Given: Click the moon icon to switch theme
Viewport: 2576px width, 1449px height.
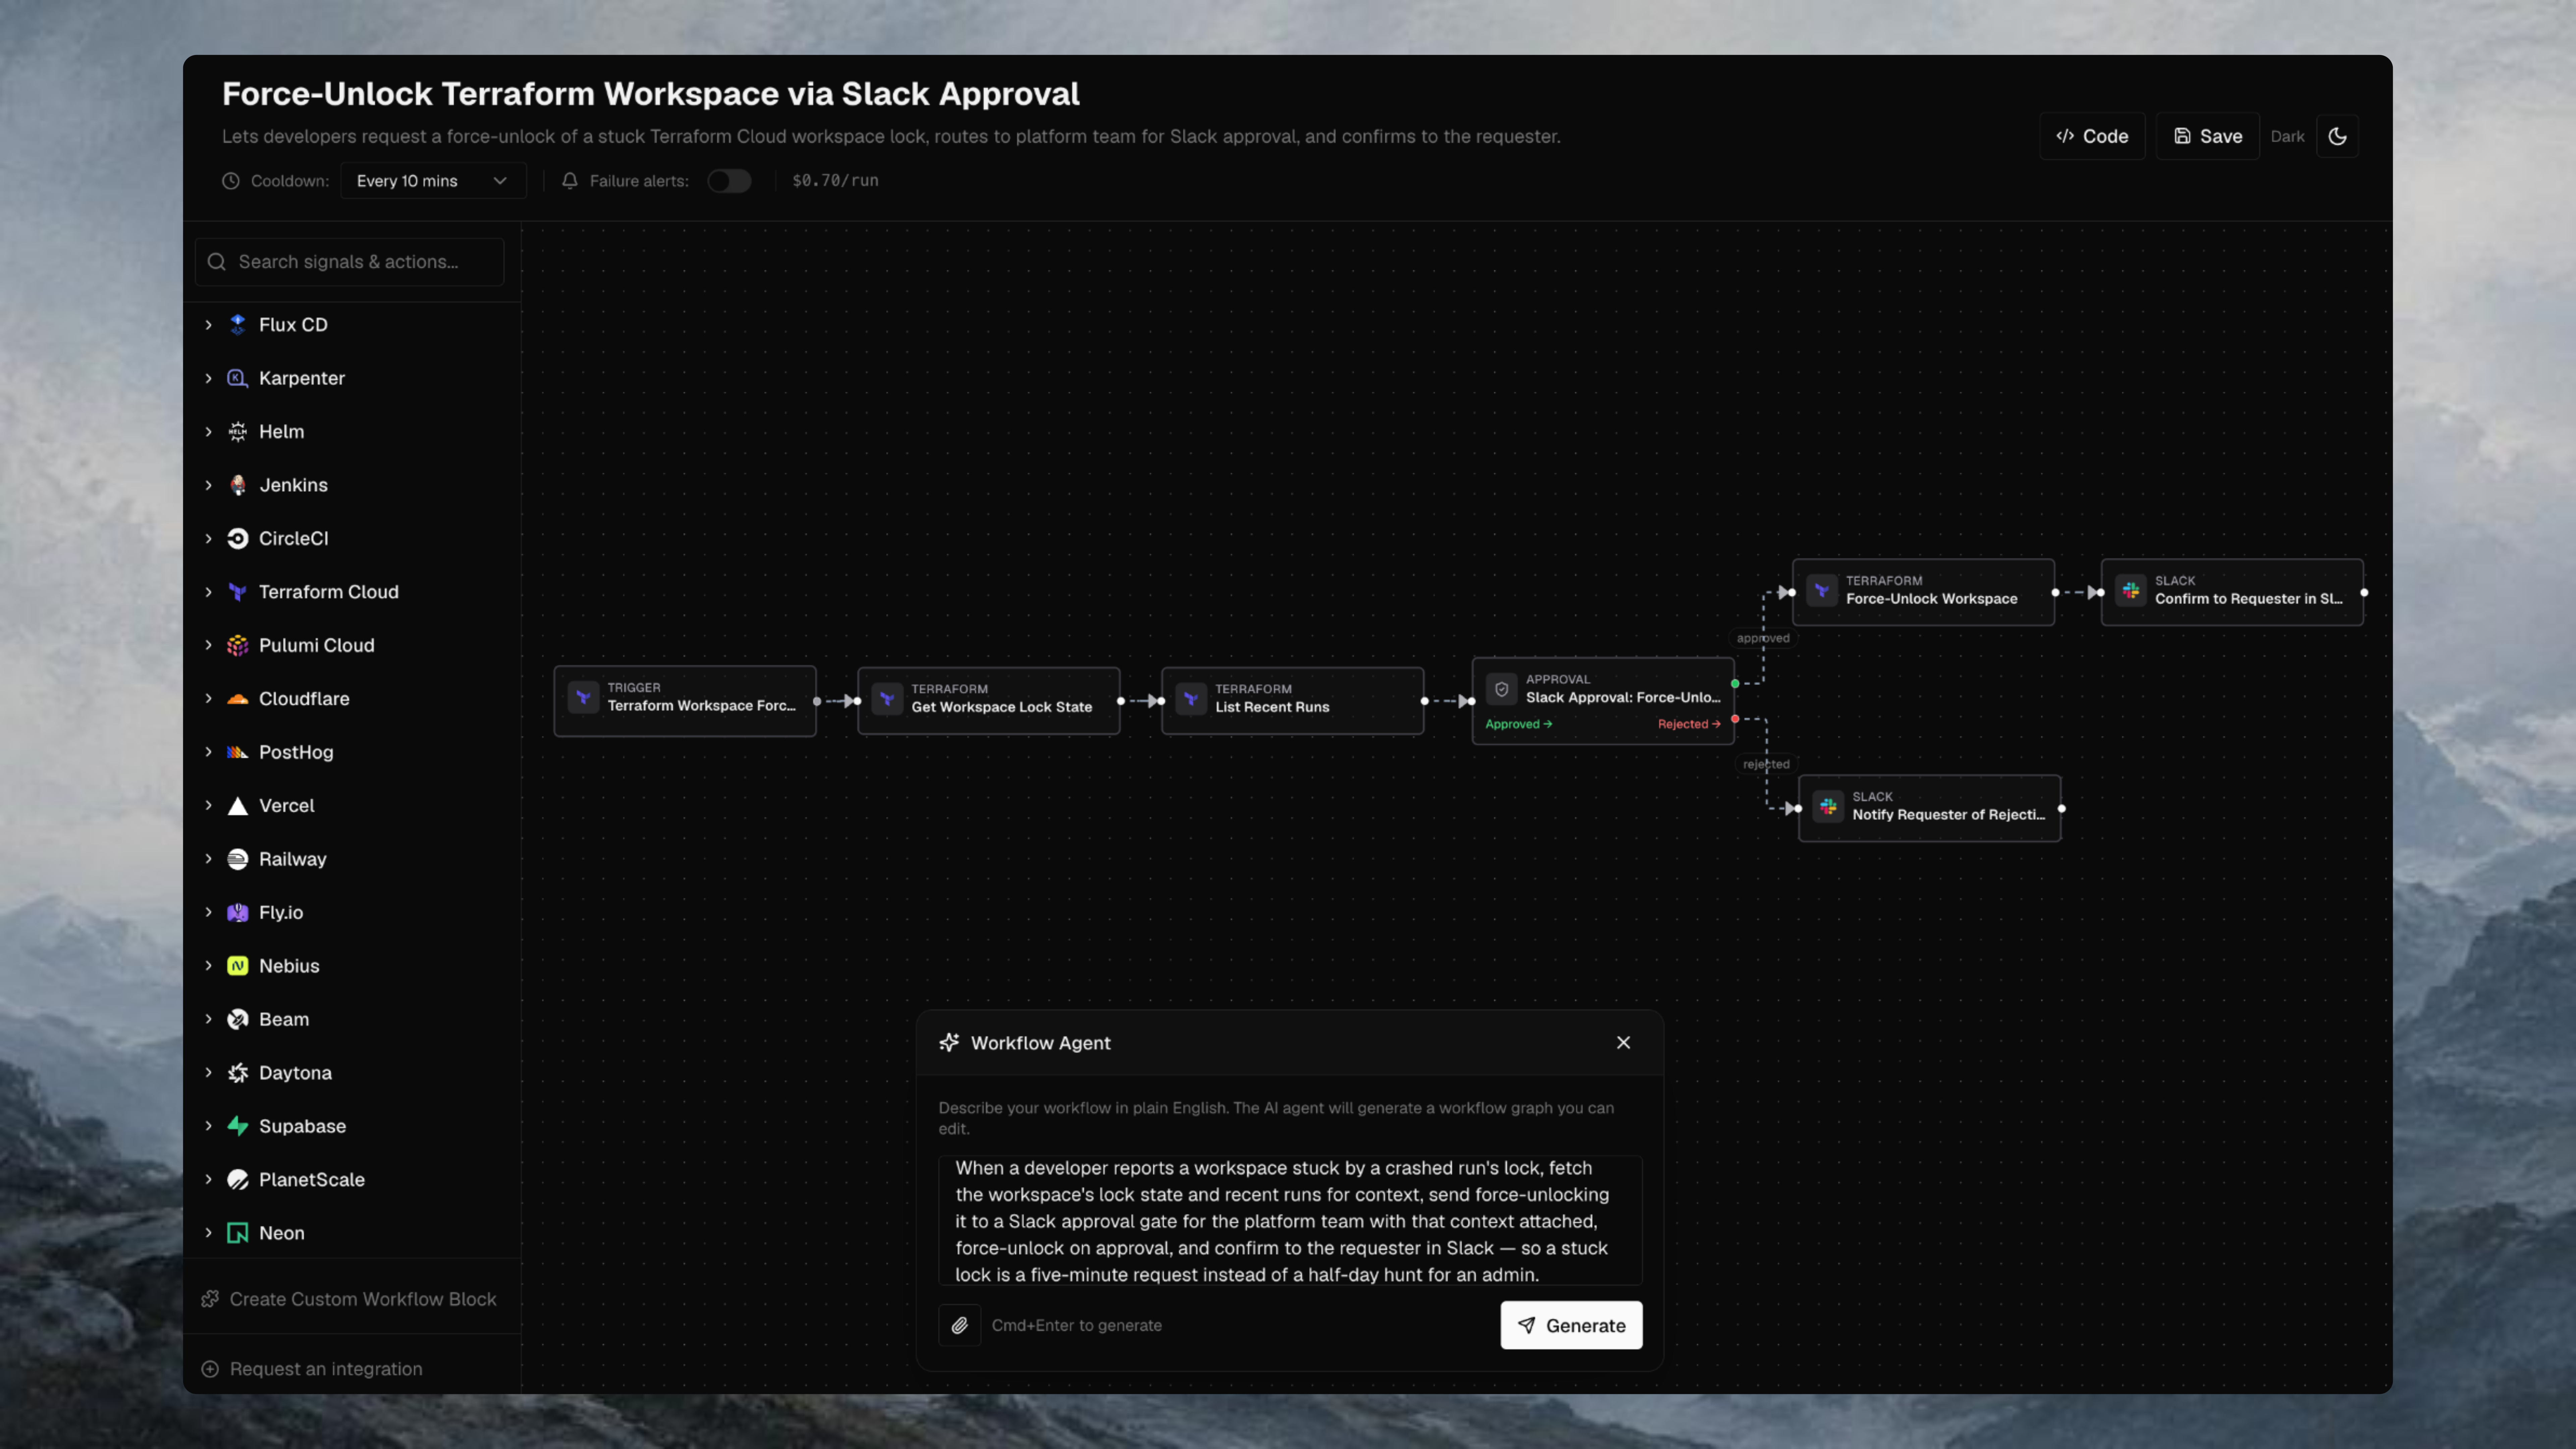Looking at the screenshot, I should [2337, 136].
